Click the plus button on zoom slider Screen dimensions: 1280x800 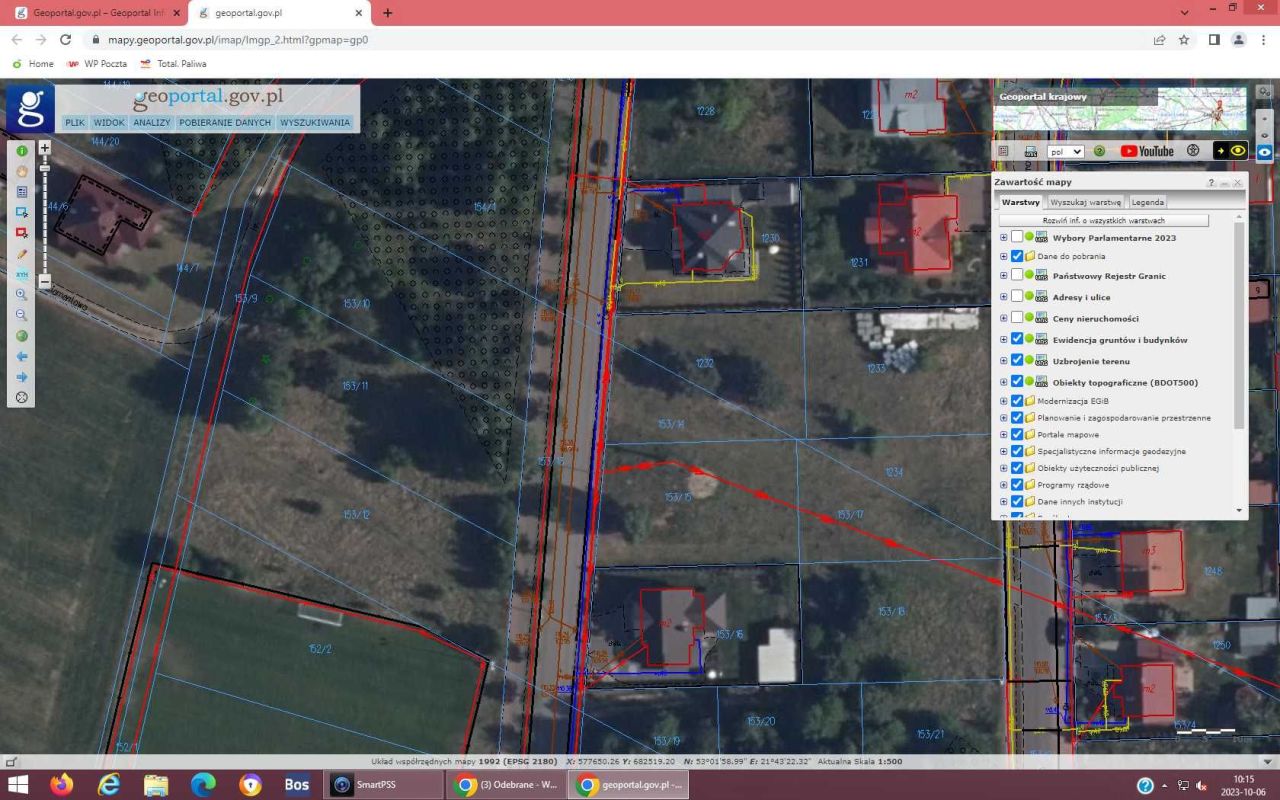[44, 147]
